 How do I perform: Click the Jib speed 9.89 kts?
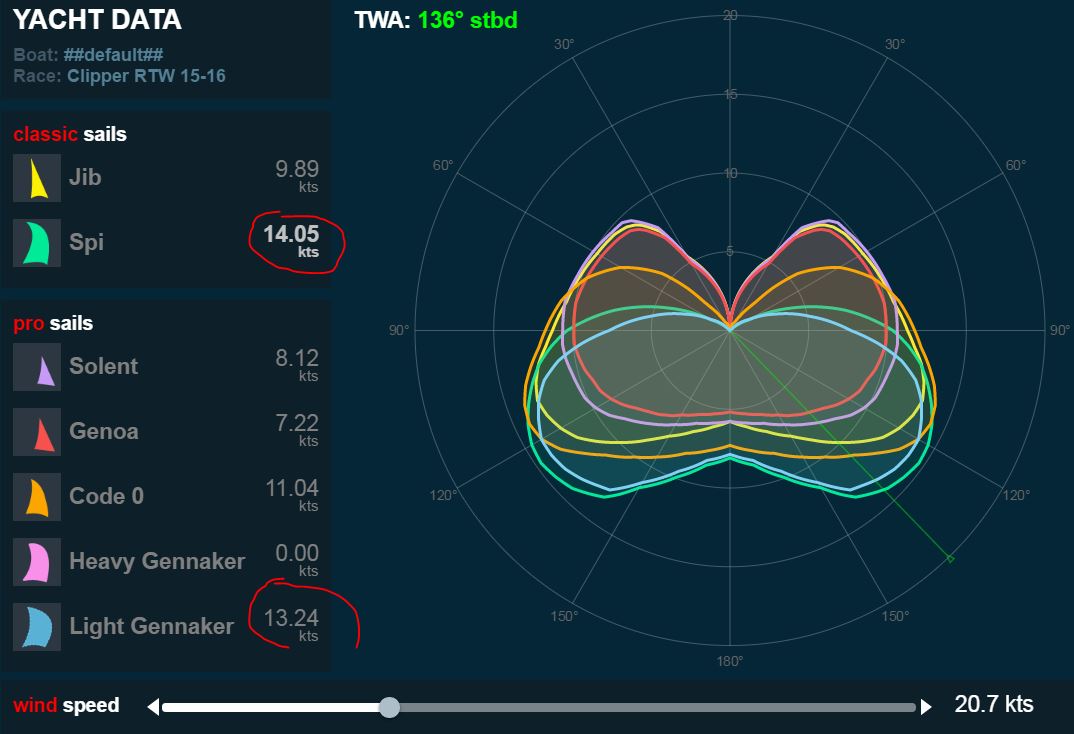pyautogui.click(x=297, y=176)
